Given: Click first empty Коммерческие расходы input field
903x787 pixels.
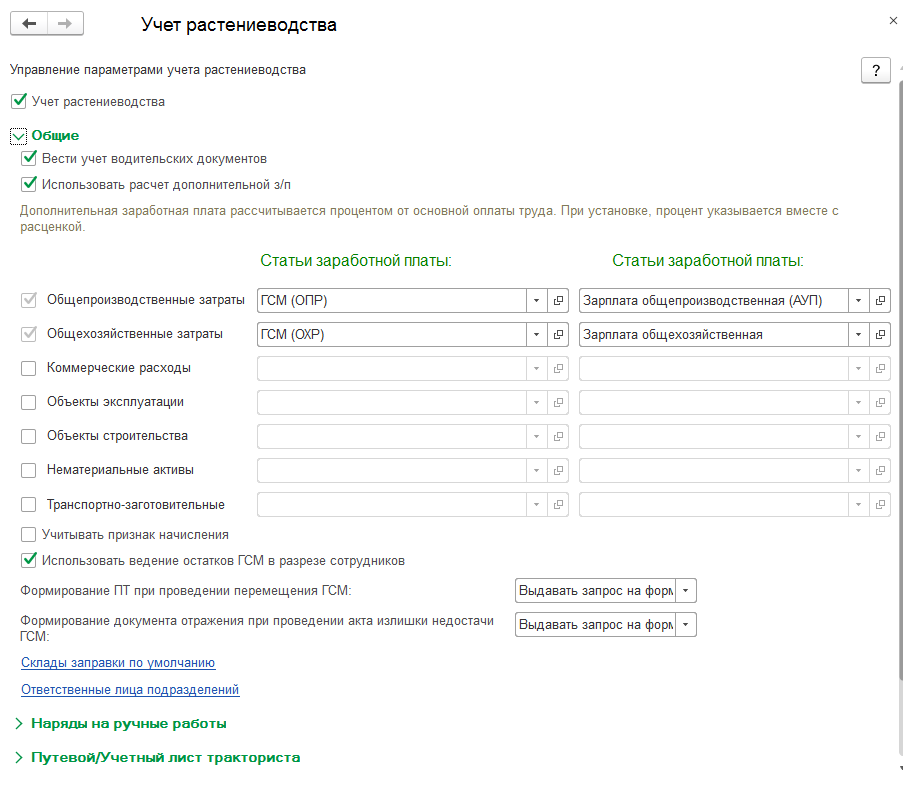Looking at the screenshot, I should tap(392, 368).
